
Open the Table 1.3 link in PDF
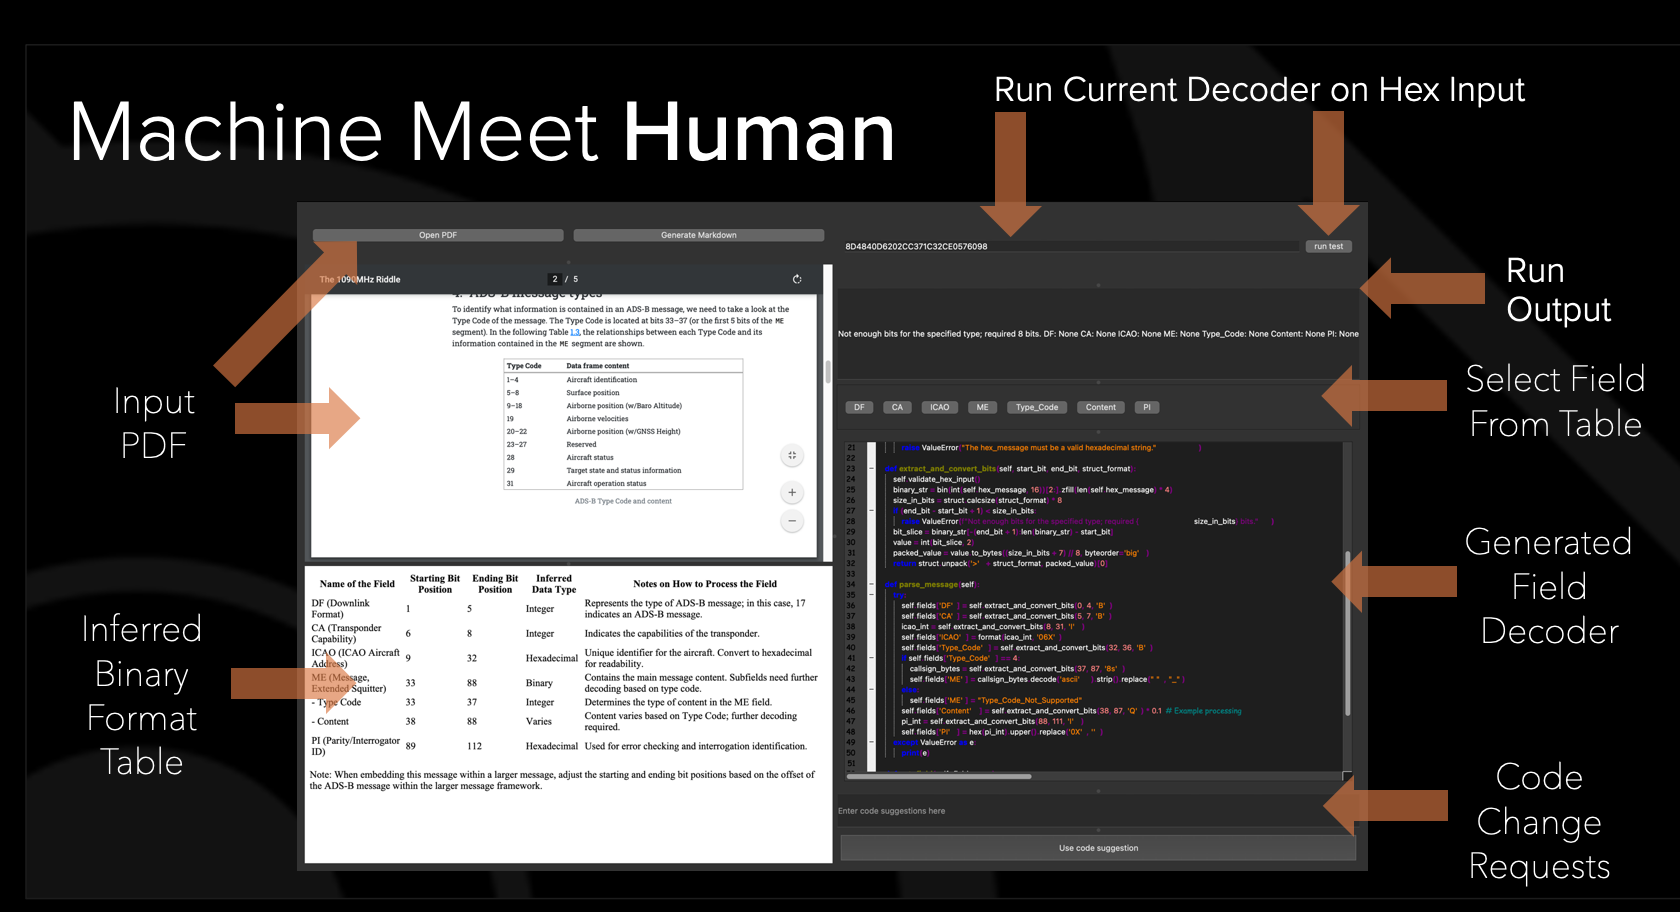point(575,332)
